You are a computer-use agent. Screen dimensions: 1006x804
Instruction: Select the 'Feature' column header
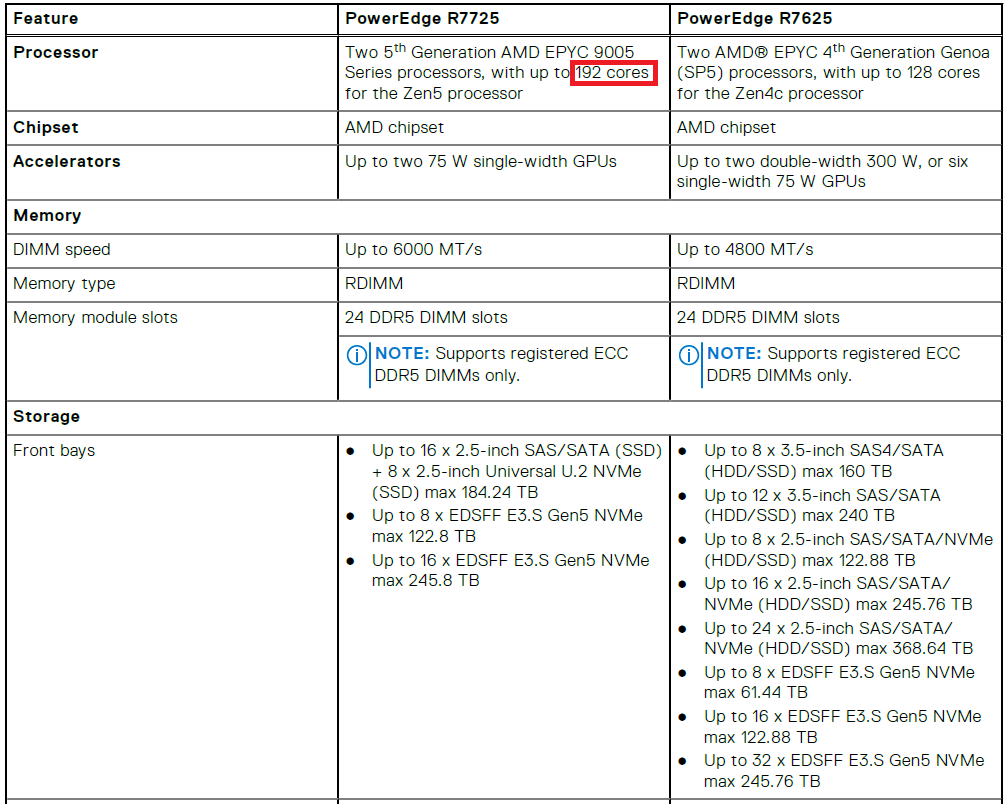46,18
